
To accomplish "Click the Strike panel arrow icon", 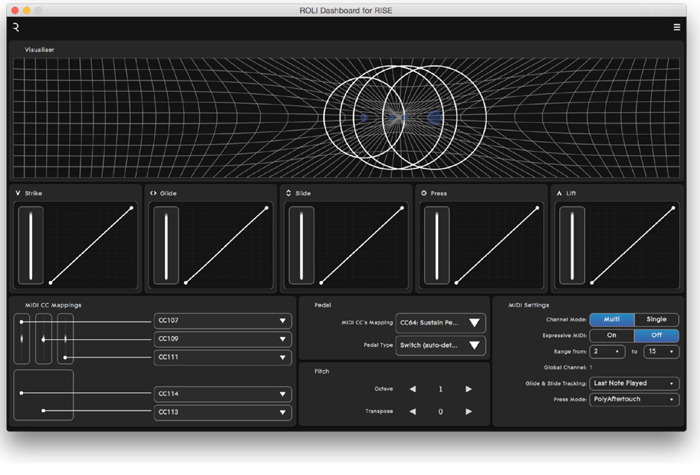I will 18,193.
